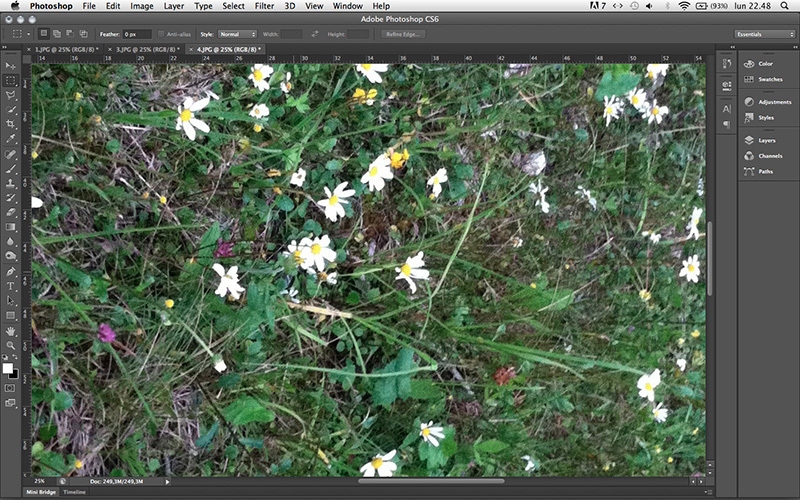Select the Hand tool
This screenshot has width=800, height=500.
point(10,332)
